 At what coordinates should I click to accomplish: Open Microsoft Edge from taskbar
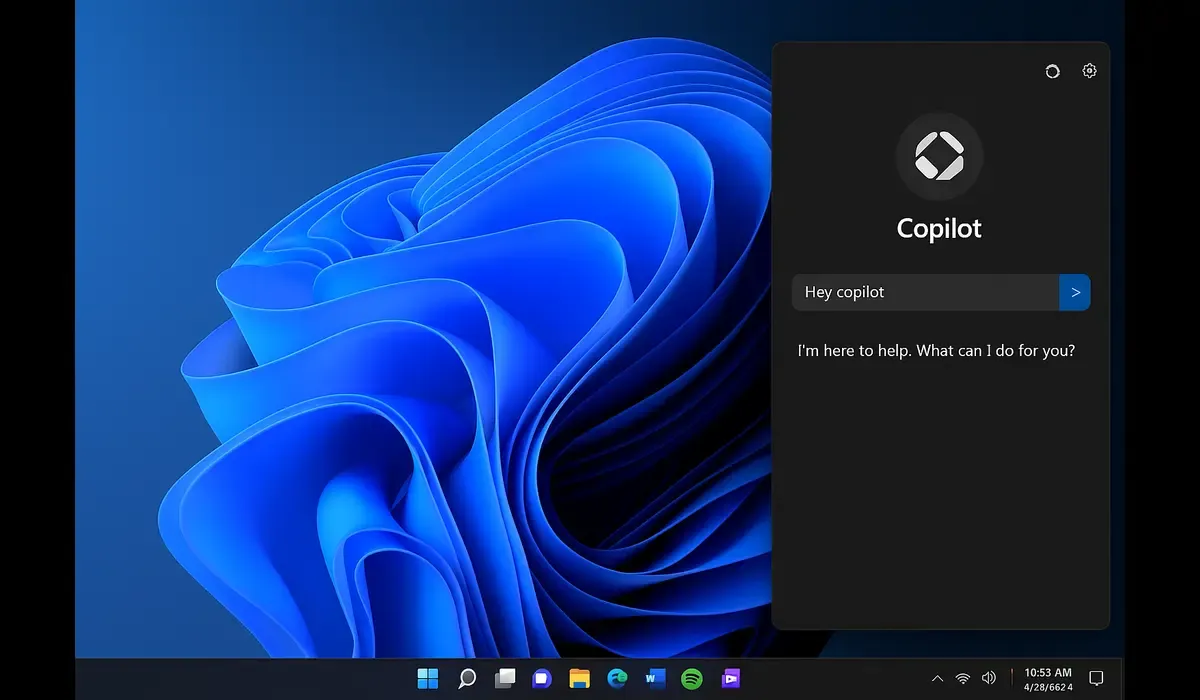pos(617,679)
